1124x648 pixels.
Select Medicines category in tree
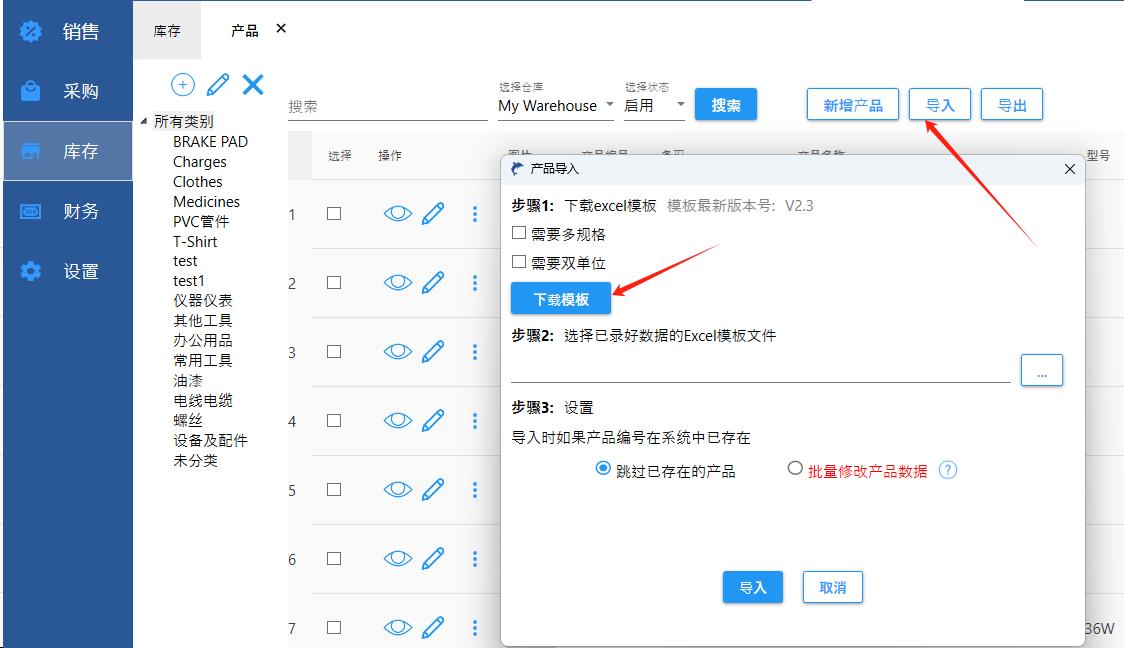[x=206, y=201]
